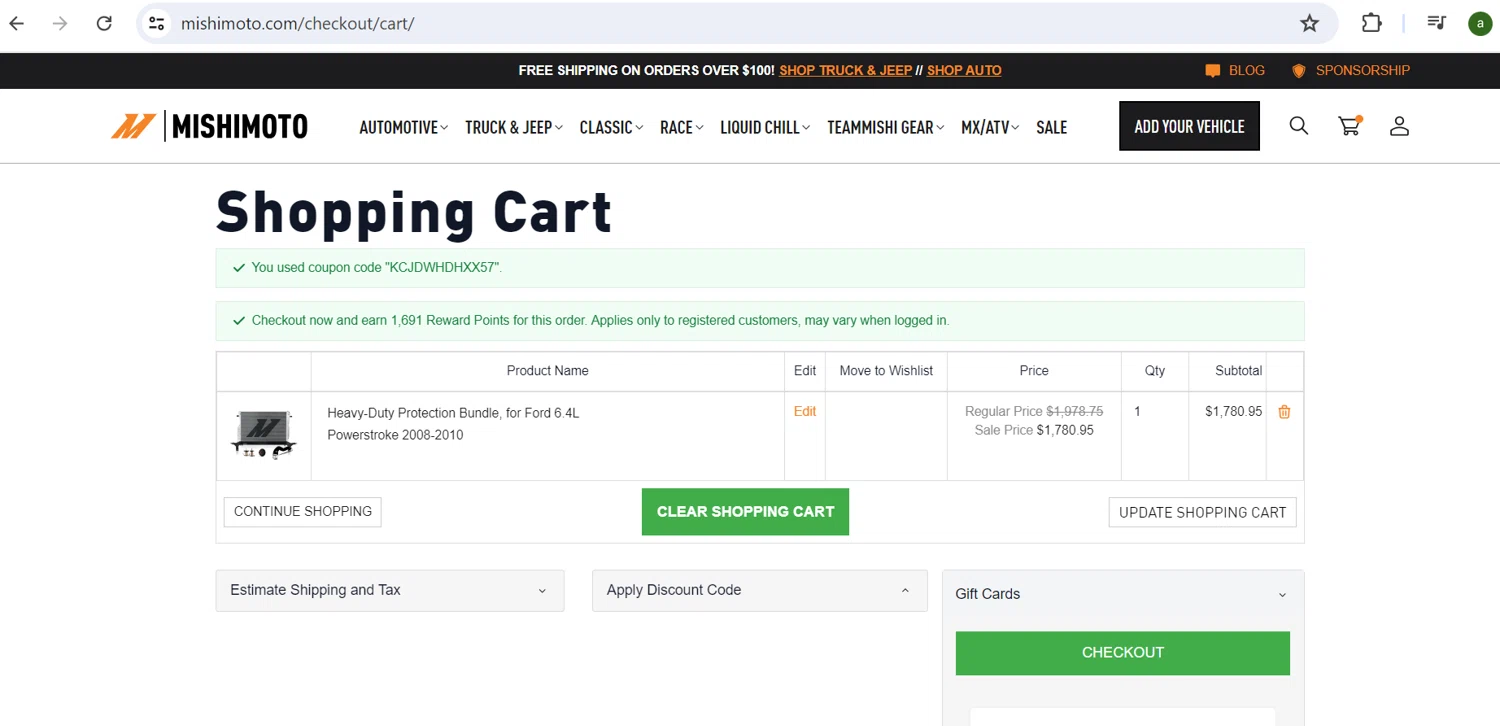The width and height of the screenshot is (1500, 726).
Task: Click the Mishimoto logo
Action: 209,126
